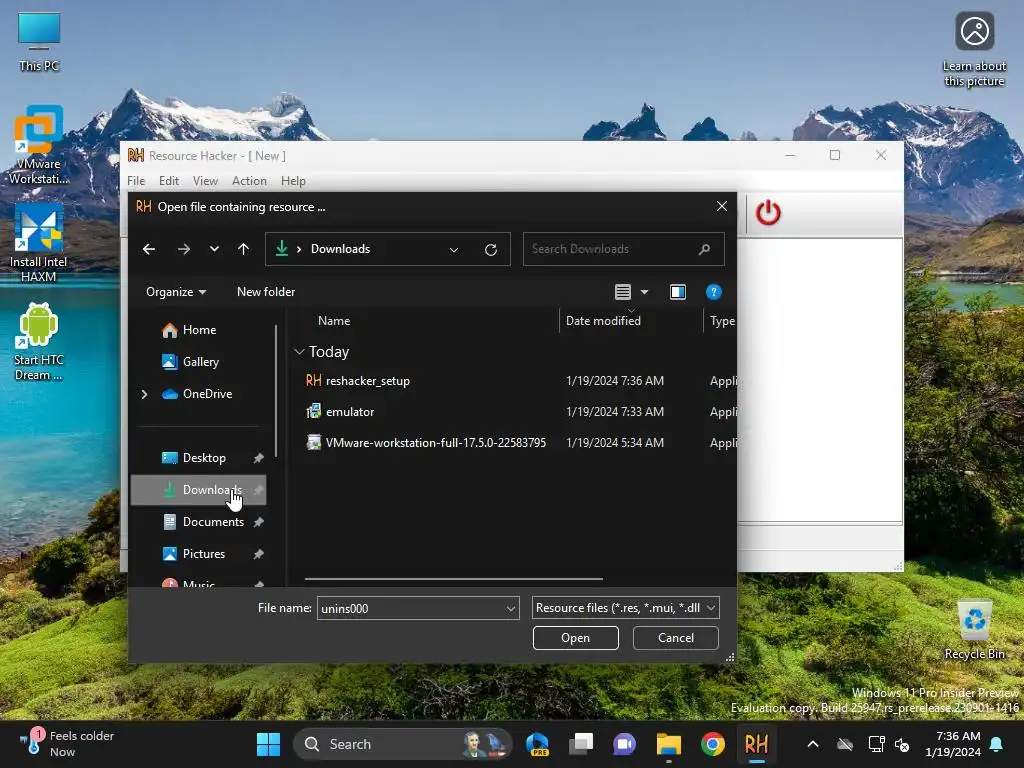Click the pin icon beside Pictures

coord(259,554)
